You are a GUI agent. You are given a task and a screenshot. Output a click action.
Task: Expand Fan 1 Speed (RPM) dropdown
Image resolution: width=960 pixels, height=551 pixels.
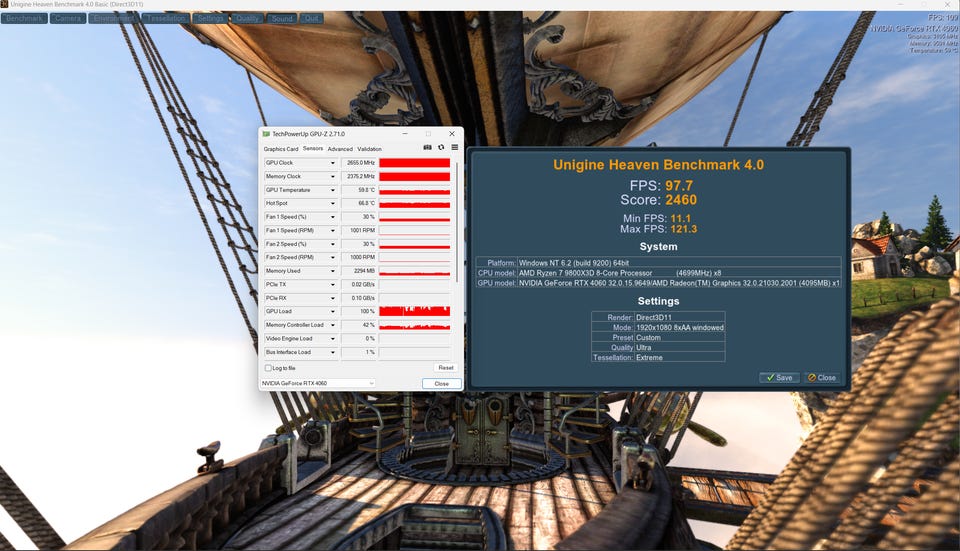[332, 230]
